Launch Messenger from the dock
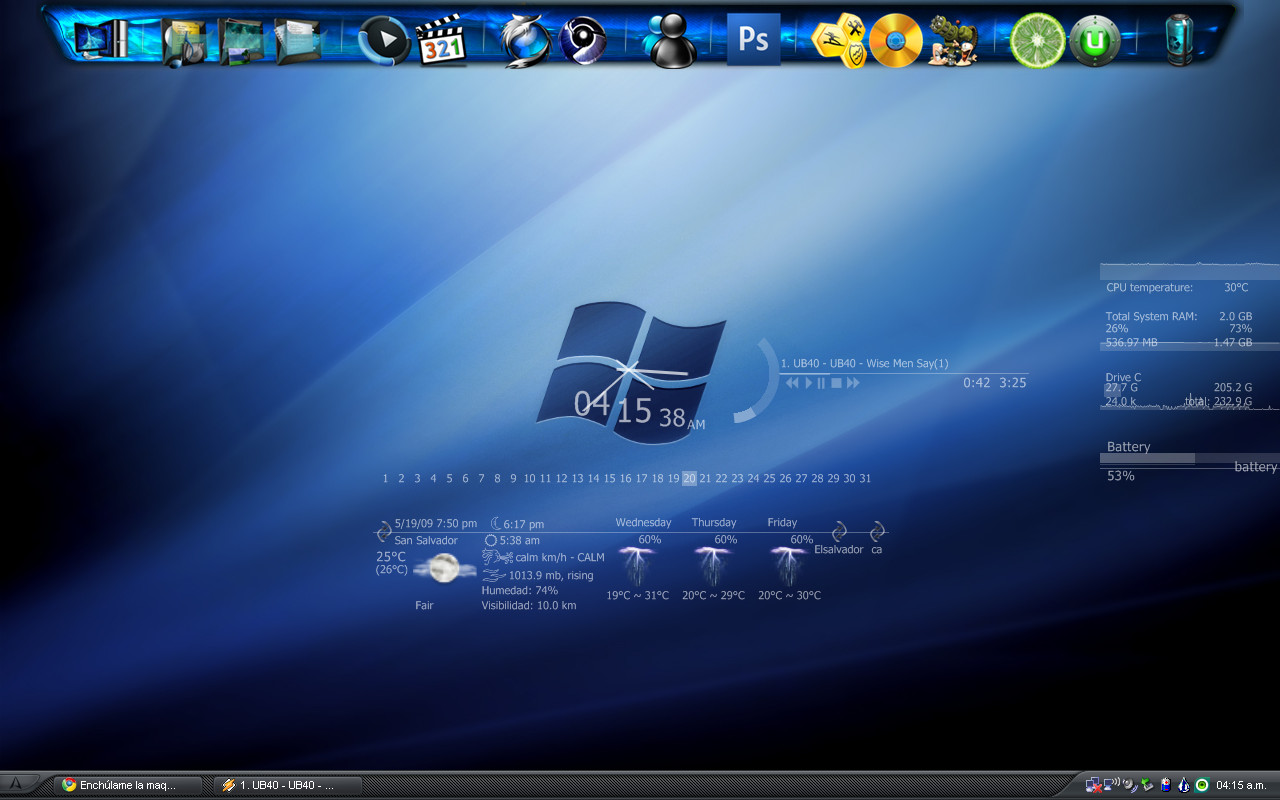The width and height of the screenshot is (1280, 800). [x=670, y=41]
